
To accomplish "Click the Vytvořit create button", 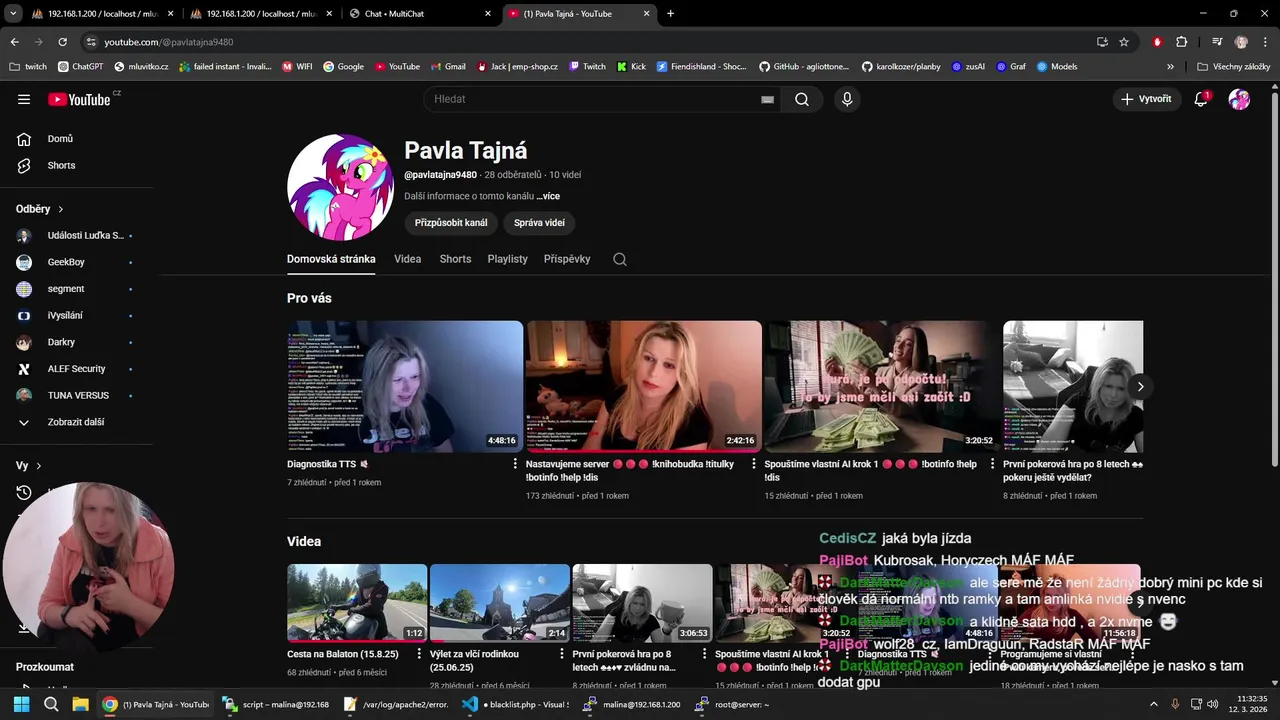I will (x=1146, y=99).
